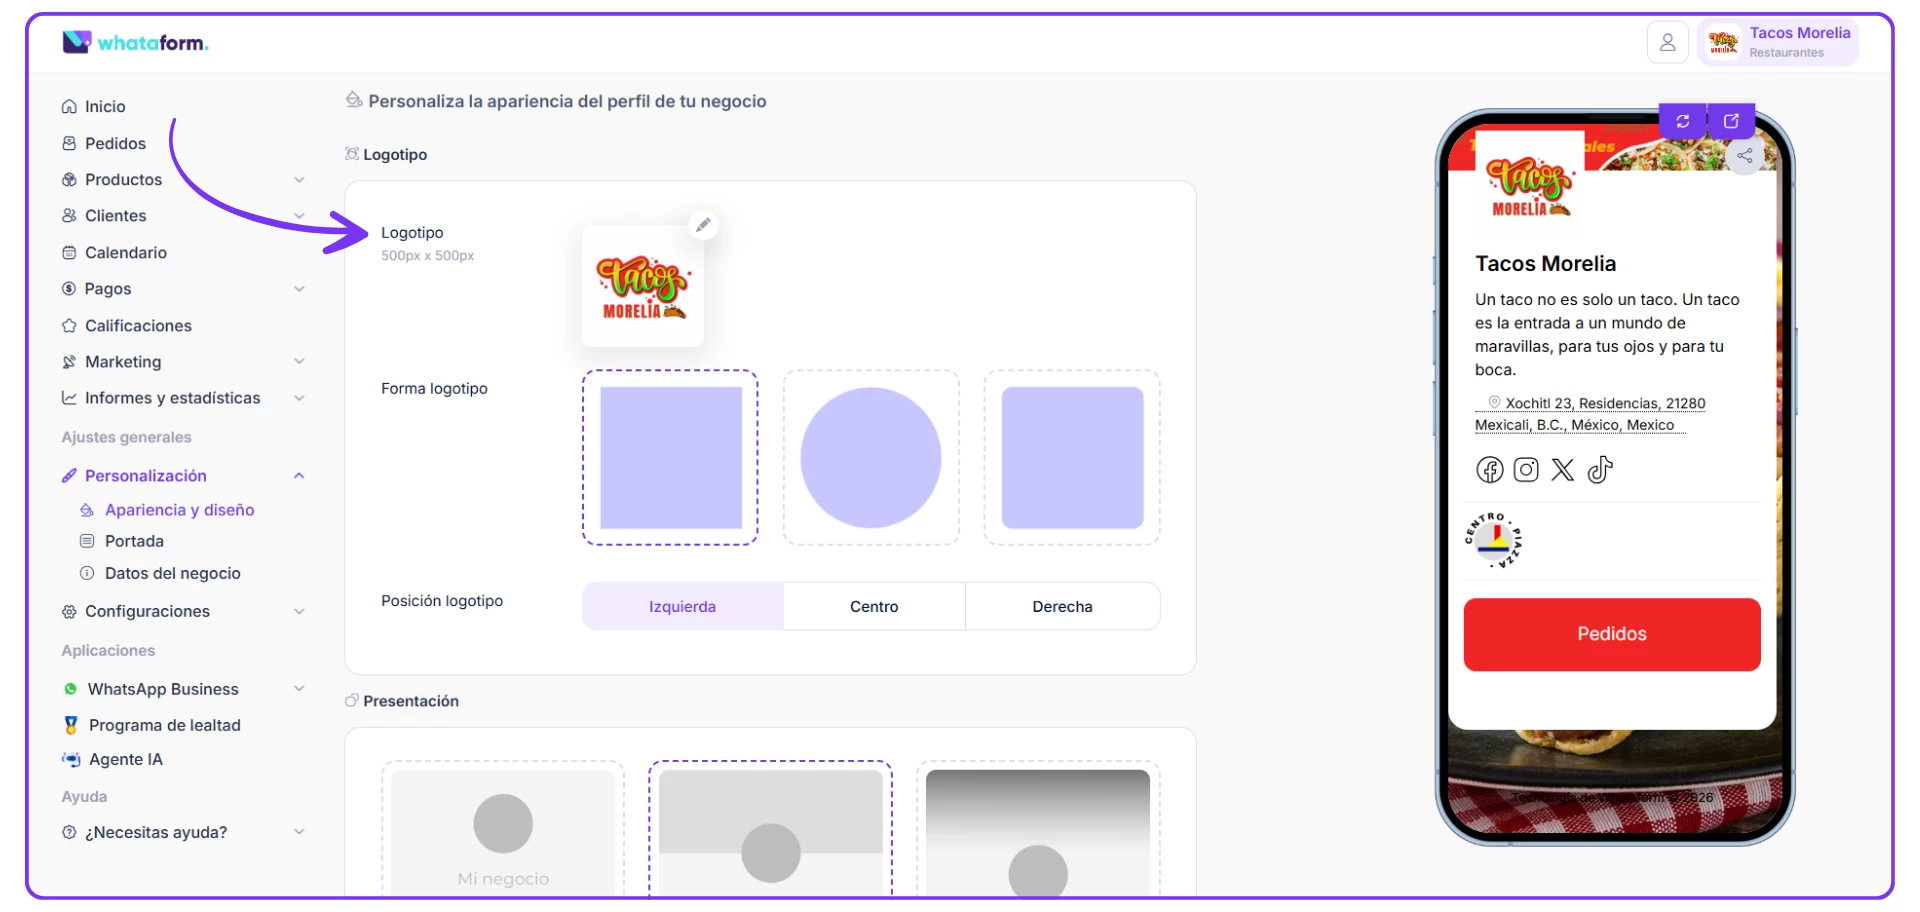Open Instagram icon in phone preview

[1526, 470]
